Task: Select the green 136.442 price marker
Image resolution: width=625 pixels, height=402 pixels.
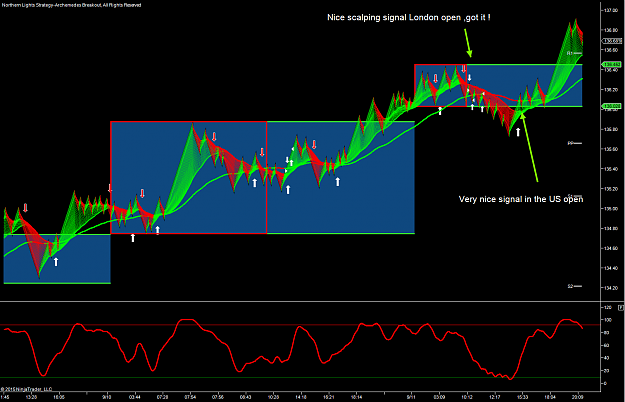Action: (612, 64)
